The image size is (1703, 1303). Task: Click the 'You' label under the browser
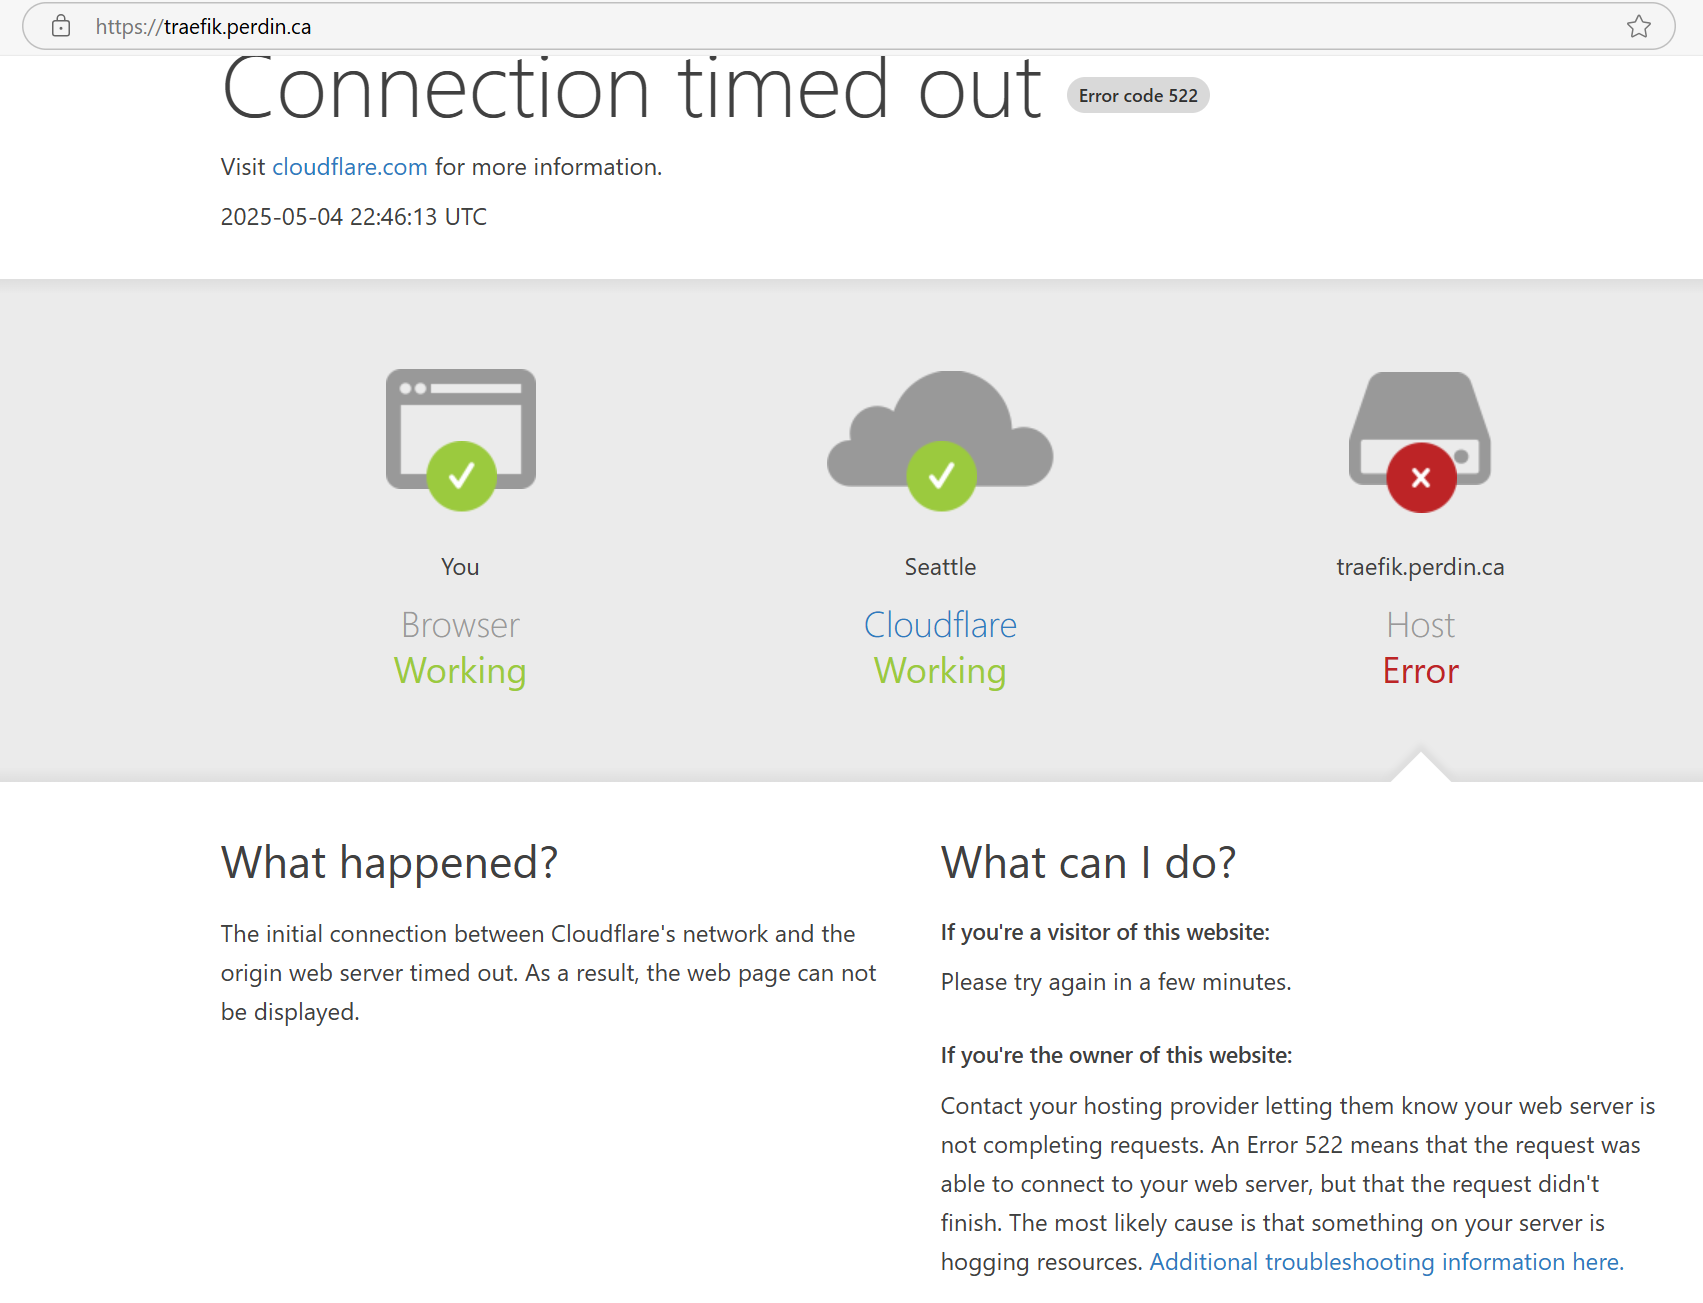click(x=460, y=567)
